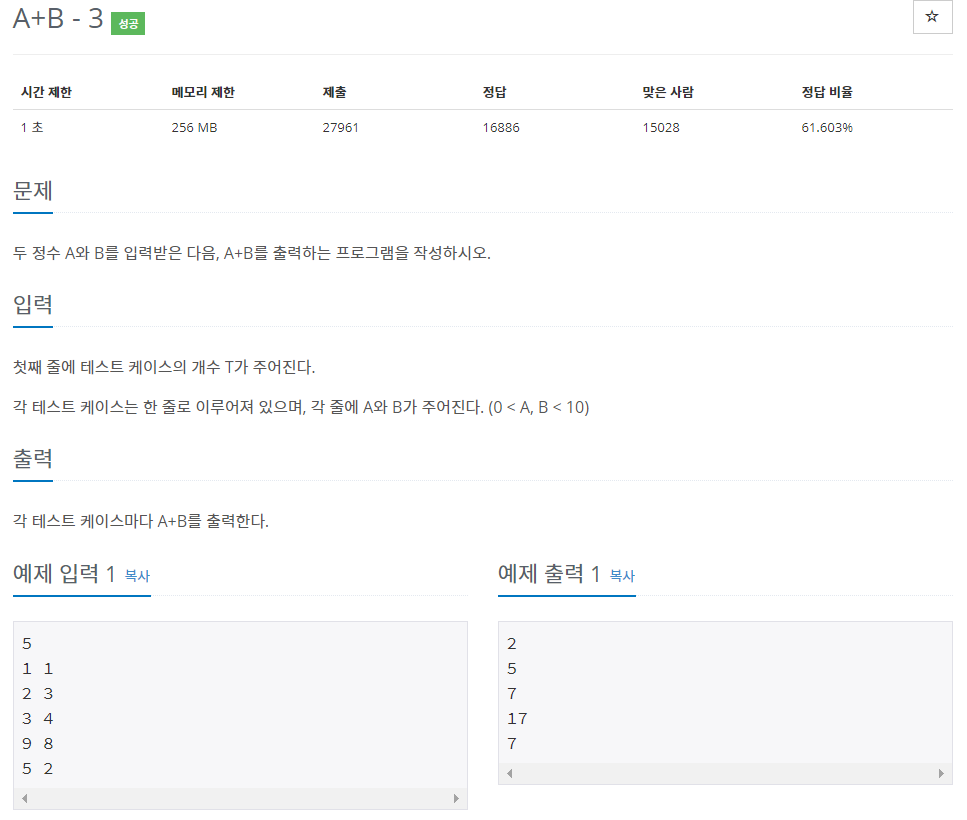Copy example output via 복사 link
This screenshot has height=820, width=967.
tap(622, 575)
